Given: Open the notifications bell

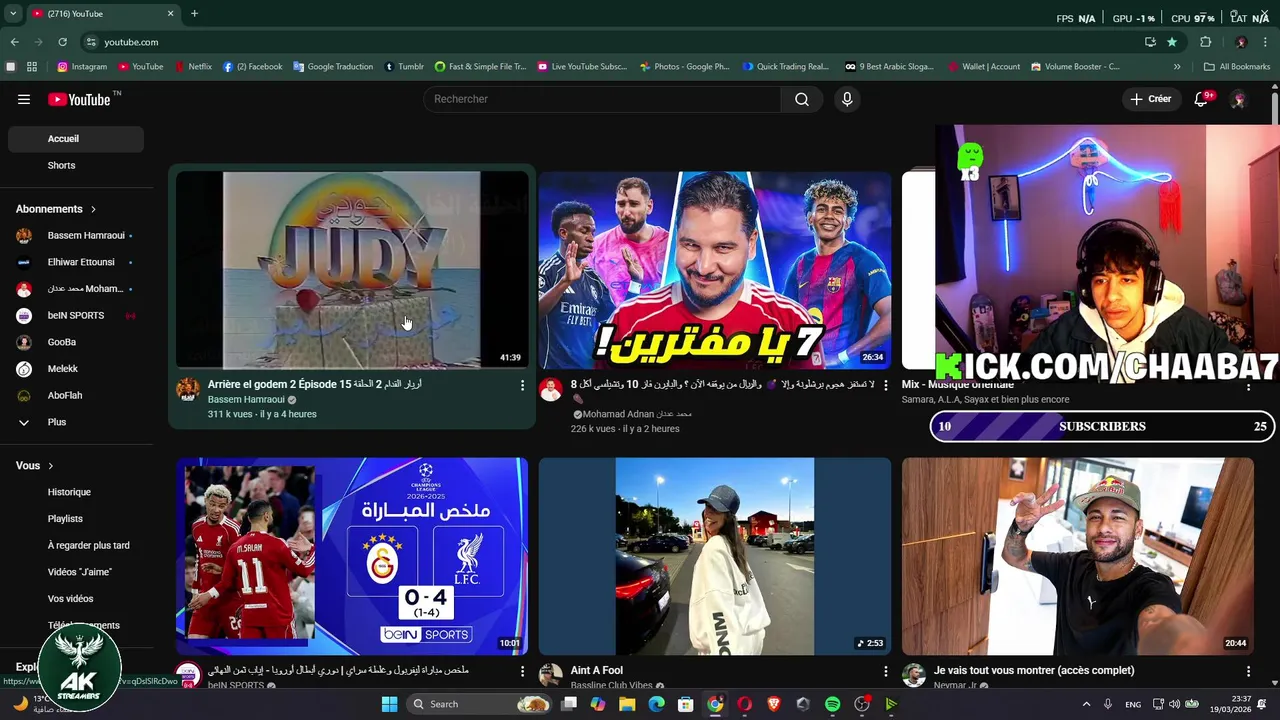Looking at the screenshot, I should coord(1202,99).
